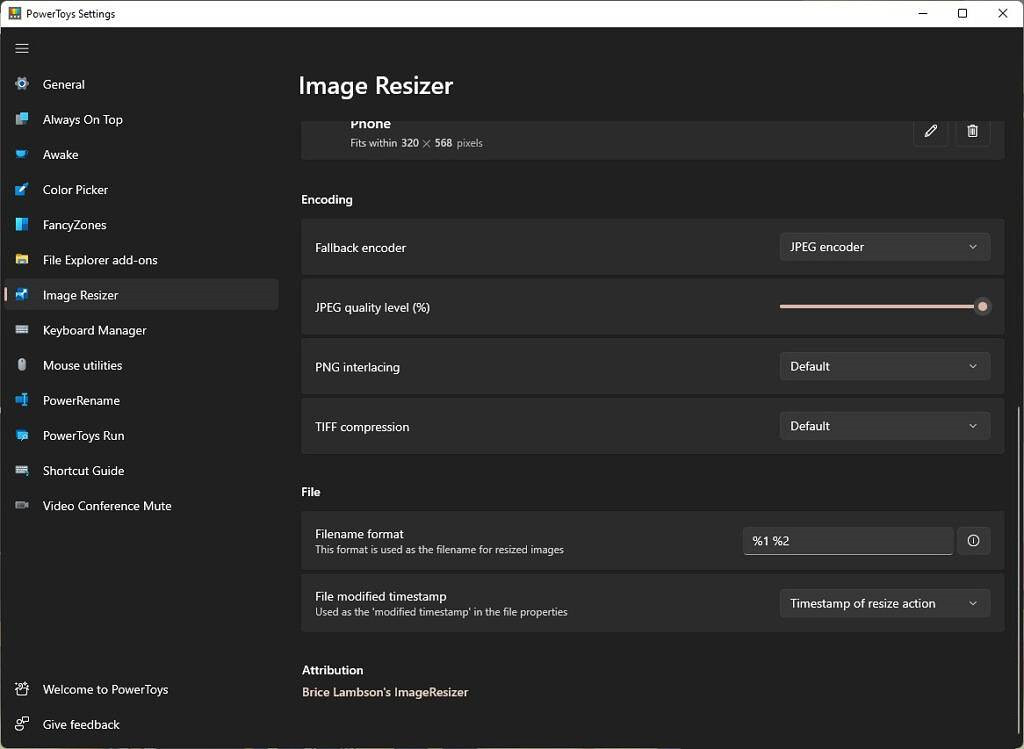Open Brice Lambson's ImageResizer link
This screenshot has width=1024, height=749.
[x=385, y=692]
